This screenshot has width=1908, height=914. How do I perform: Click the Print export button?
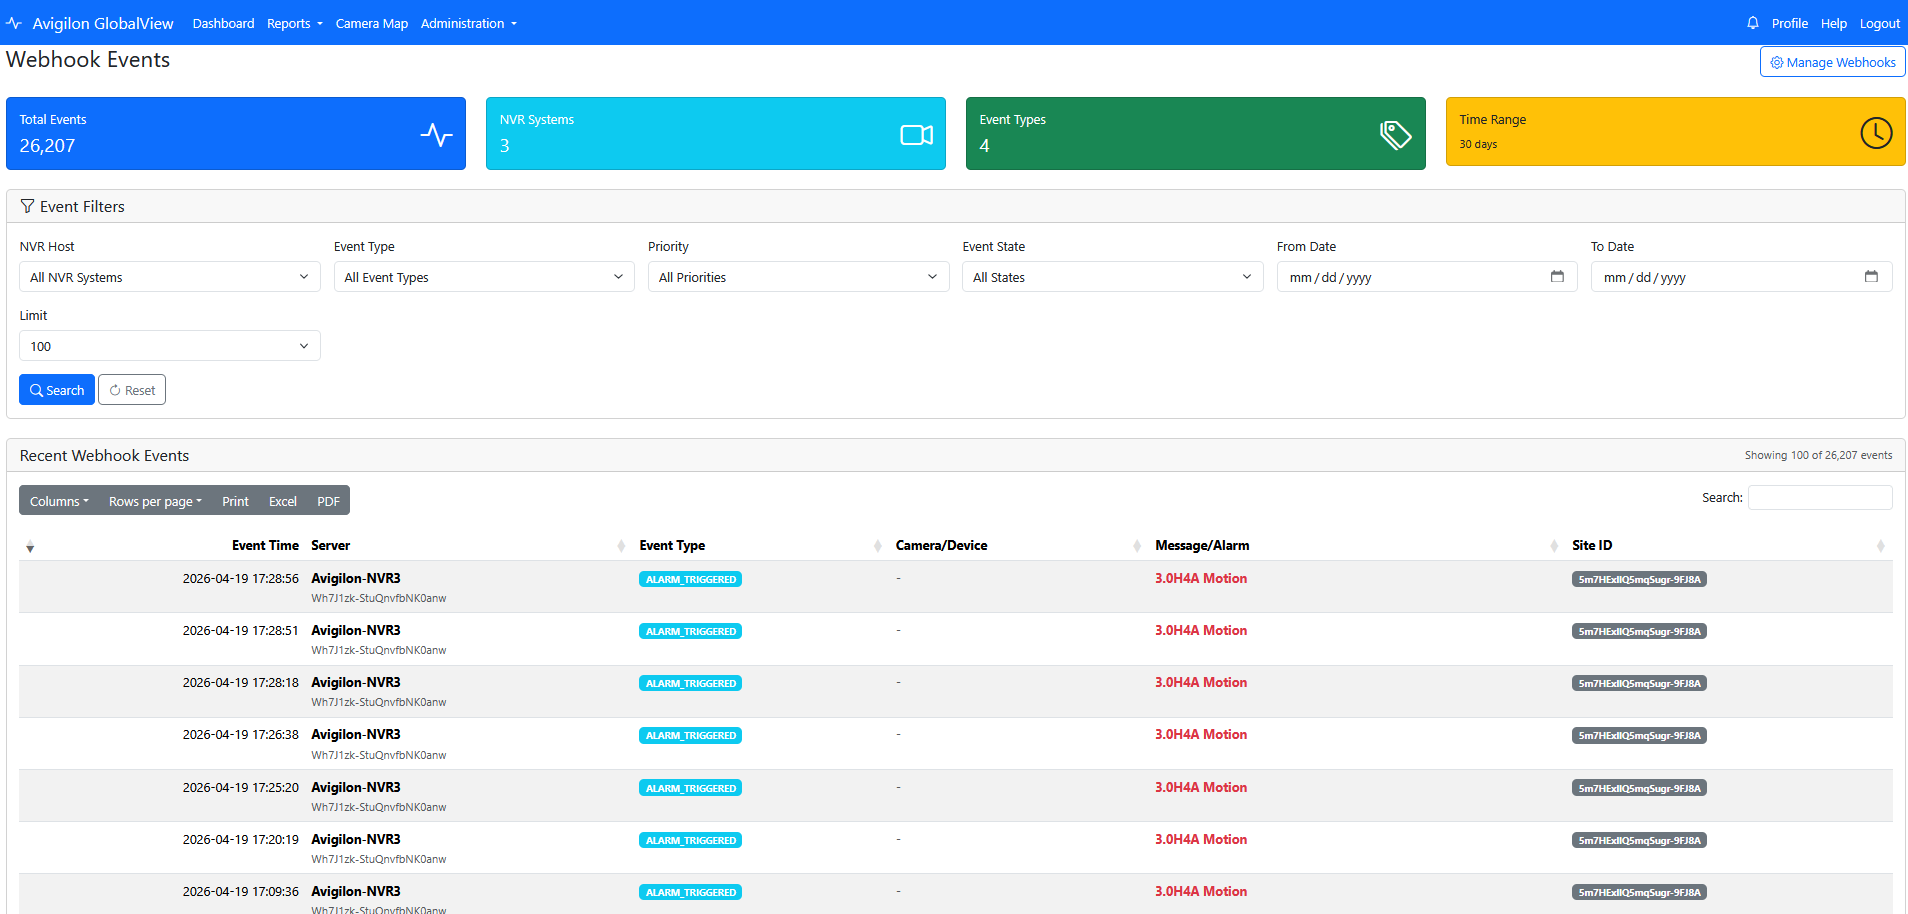click(x=235, y=501)
